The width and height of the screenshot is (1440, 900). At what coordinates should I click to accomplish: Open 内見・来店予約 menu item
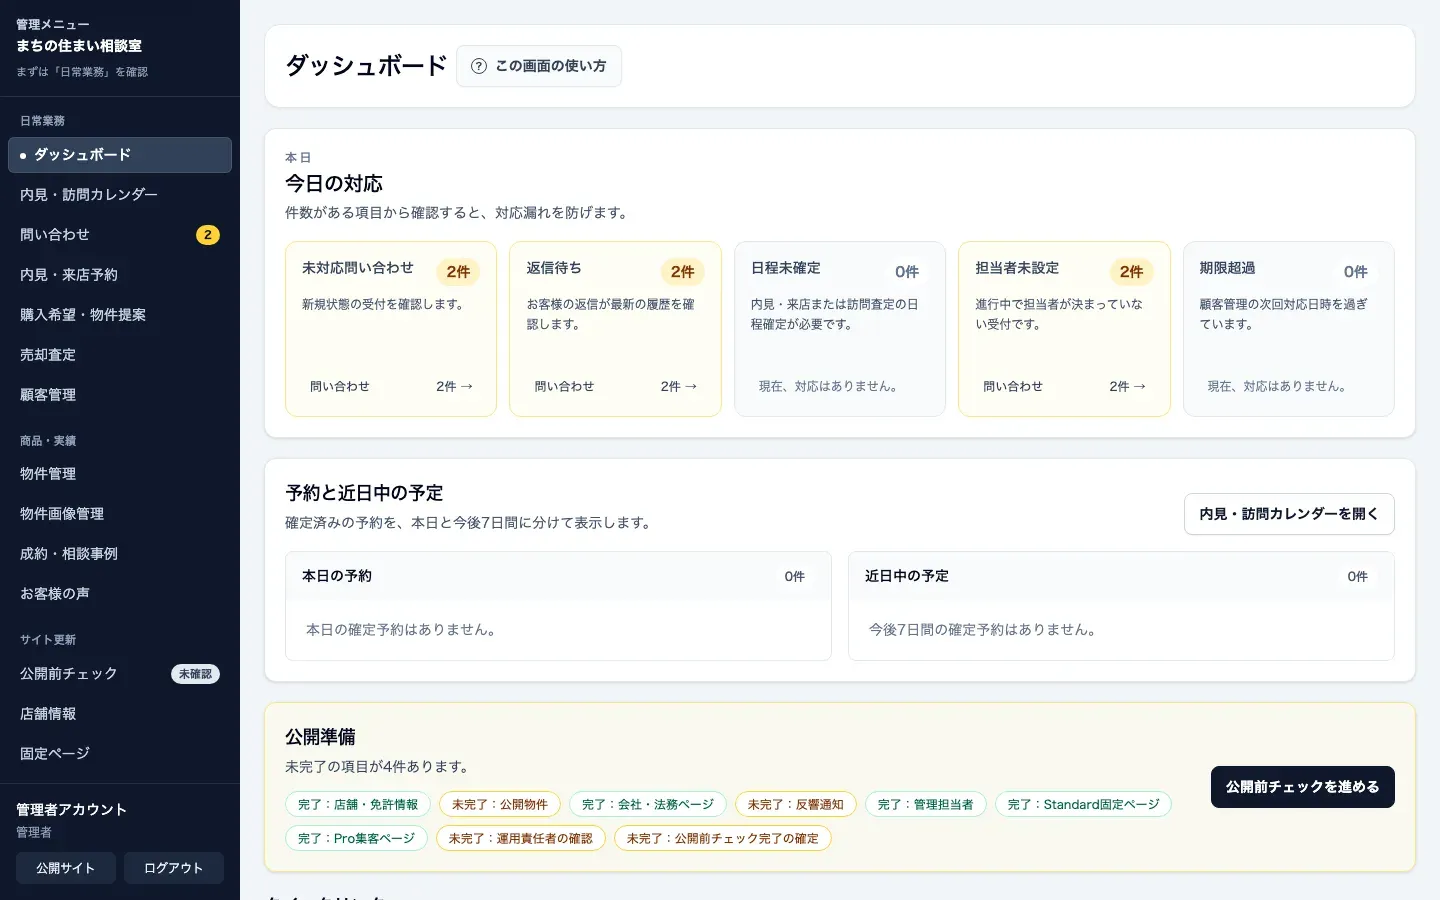[120, 275]
